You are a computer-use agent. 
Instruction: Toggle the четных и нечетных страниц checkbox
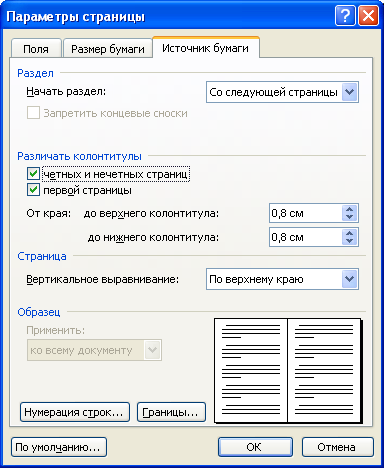(33, 174)
